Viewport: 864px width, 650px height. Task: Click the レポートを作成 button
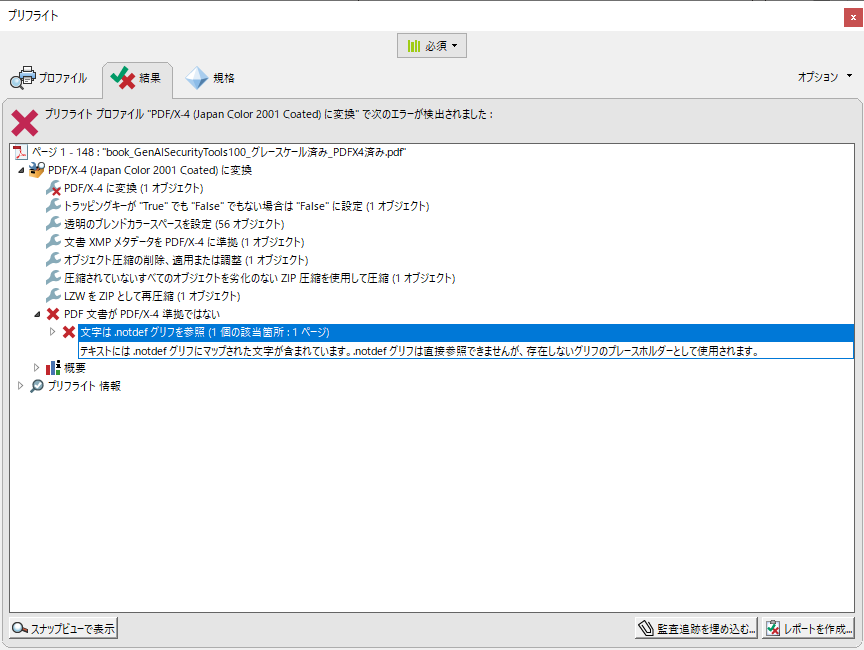point(808,629)
